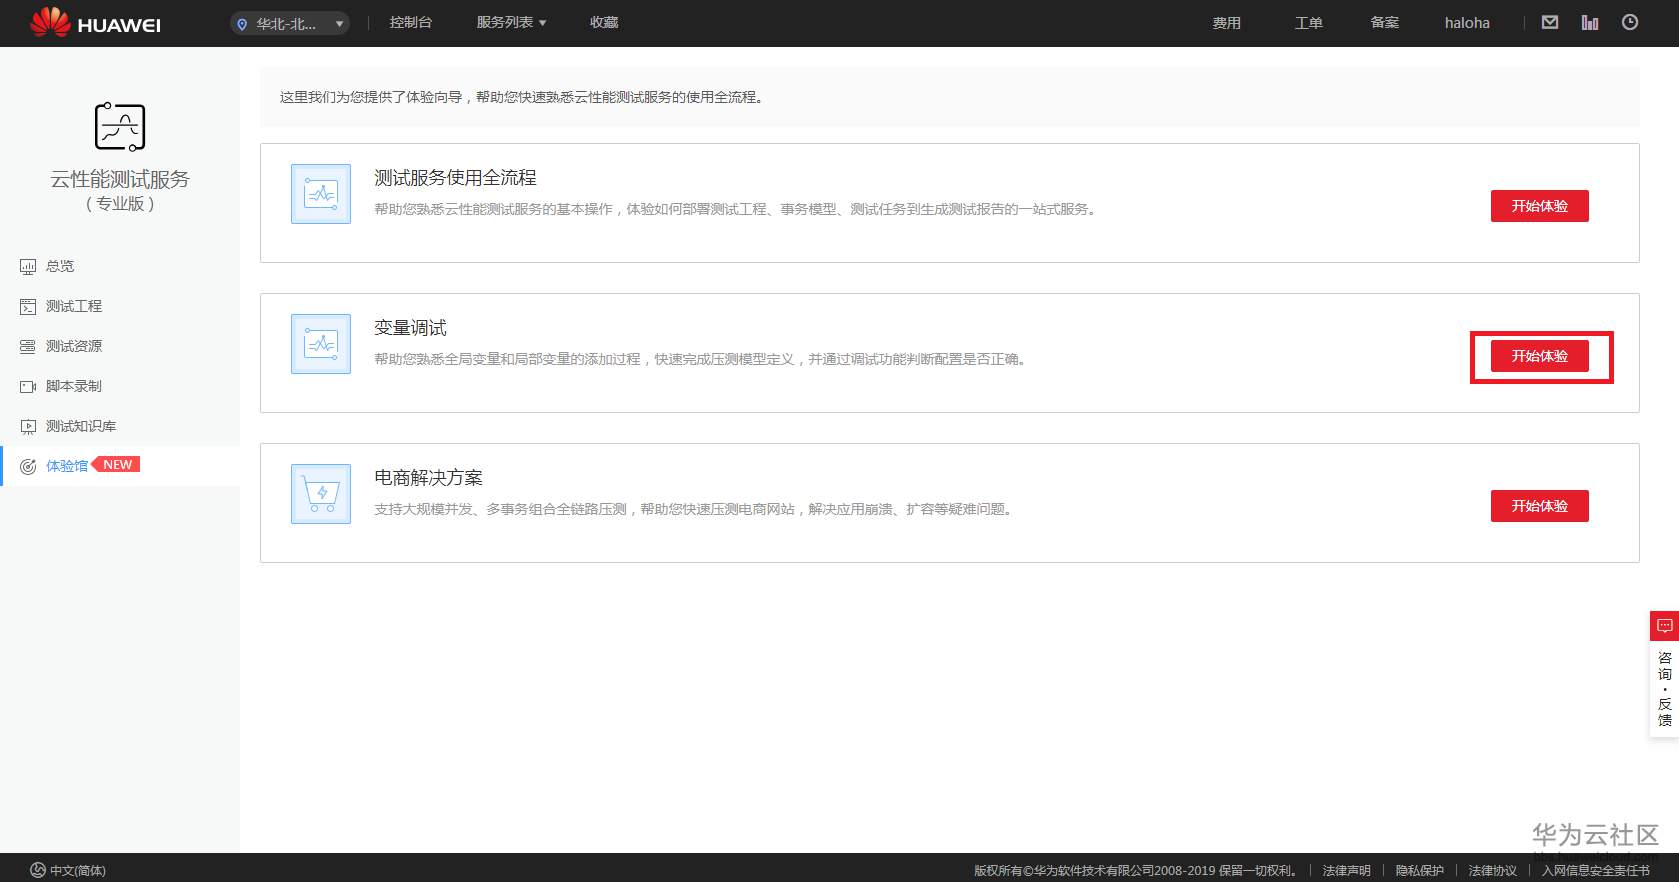Open the 工单 menu
Viewport: 1679px width, 882px height.
(1309, 23)
